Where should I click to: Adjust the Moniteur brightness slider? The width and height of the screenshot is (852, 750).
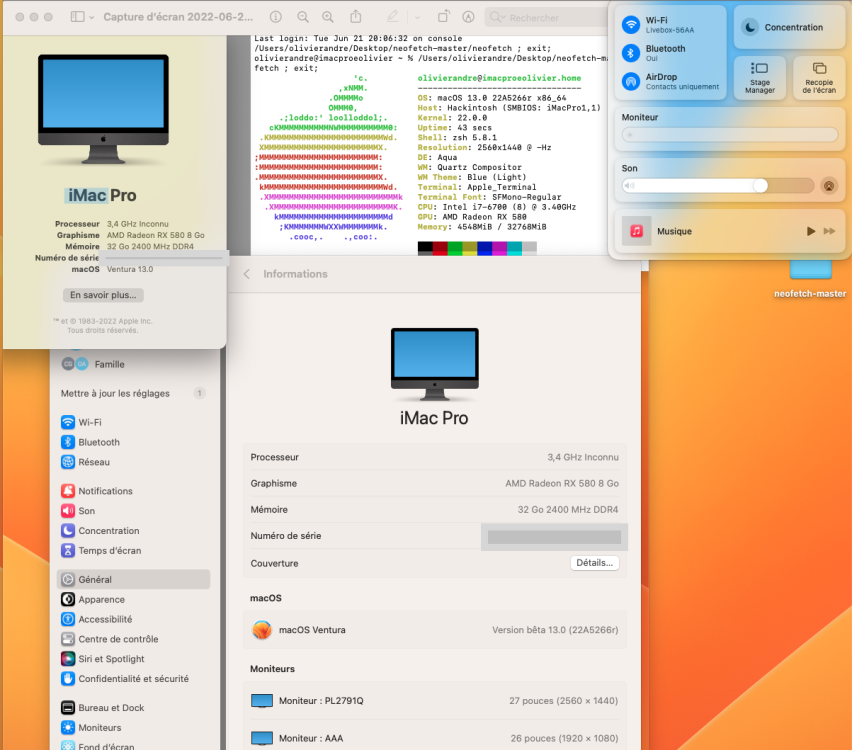tap(730, 134)
